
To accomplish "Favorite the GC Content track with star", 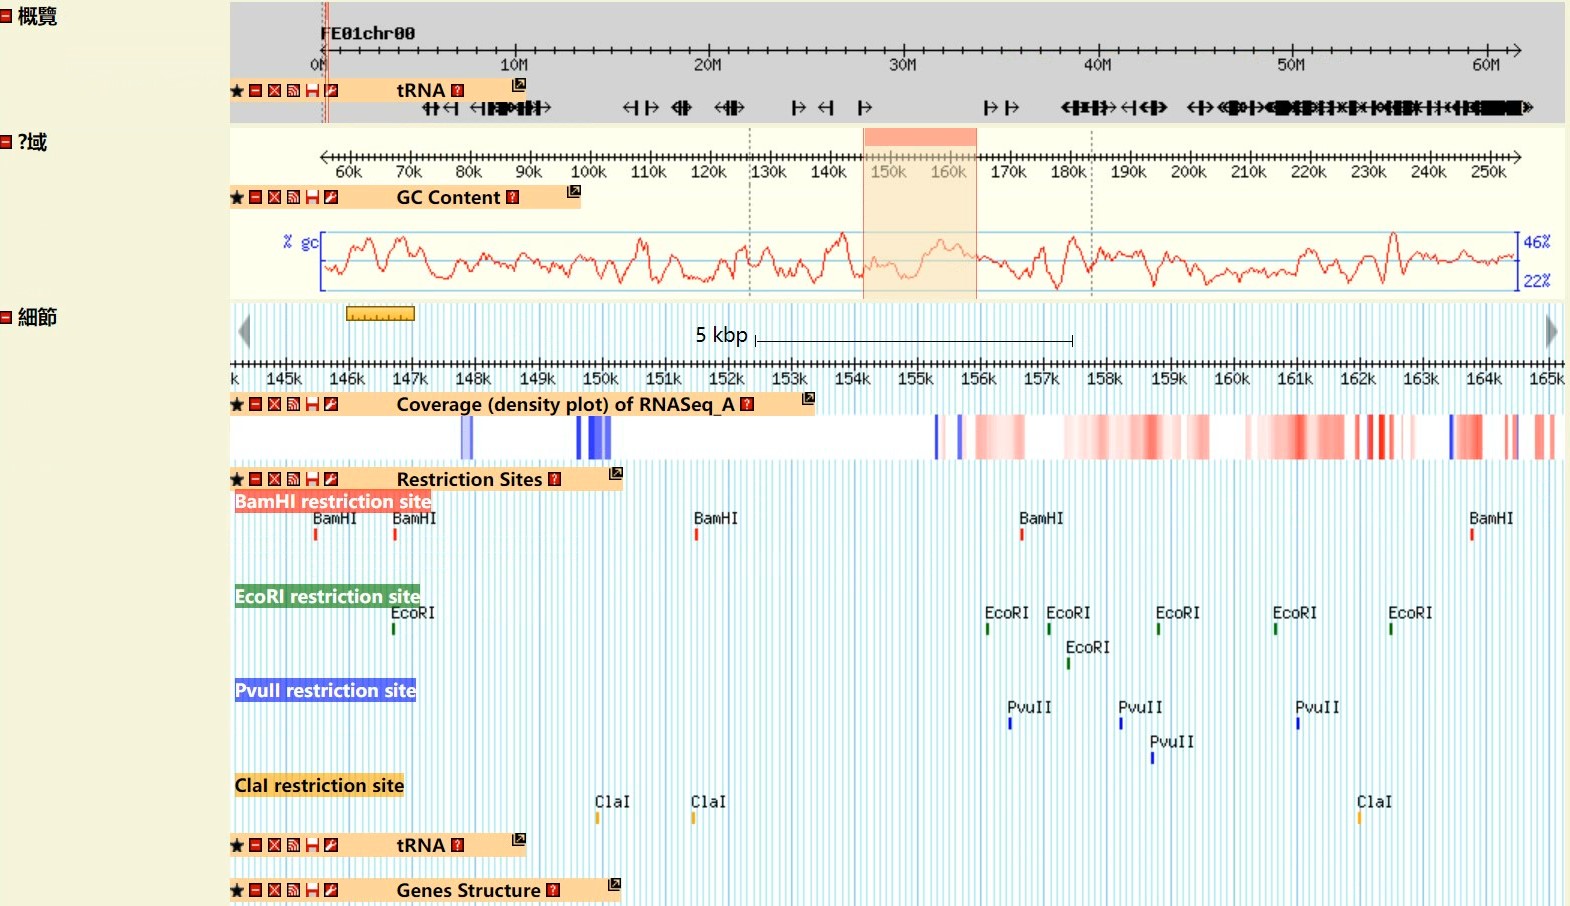I will pyautogui.click(x=237, y=198).
